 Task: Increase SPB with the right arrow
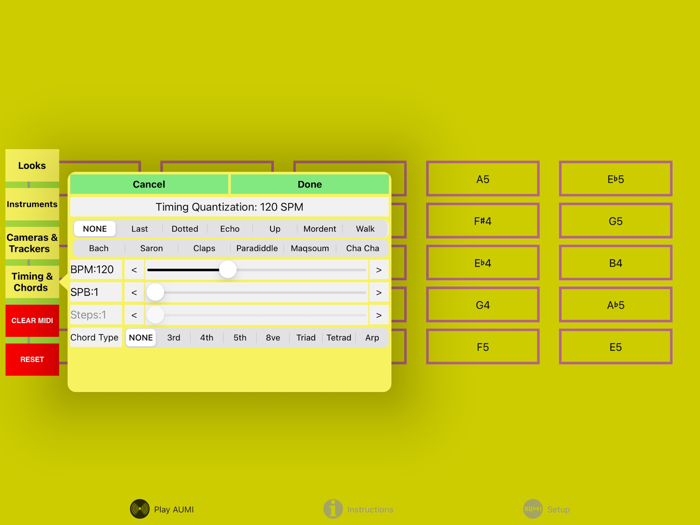pyautogui.click(x=379, y=292)
